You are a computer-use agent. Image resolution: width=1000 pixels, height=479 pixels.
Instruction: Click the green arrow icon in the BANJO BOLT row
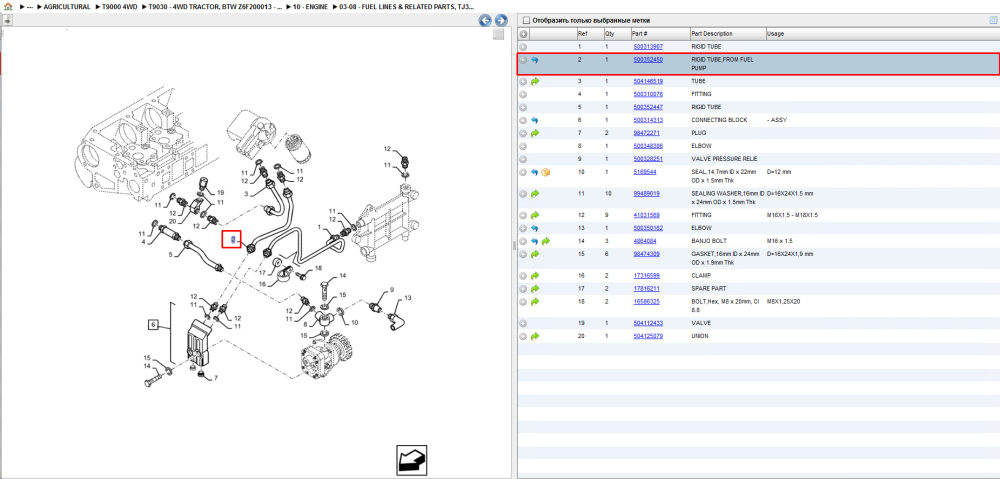(x=545, y=241)
